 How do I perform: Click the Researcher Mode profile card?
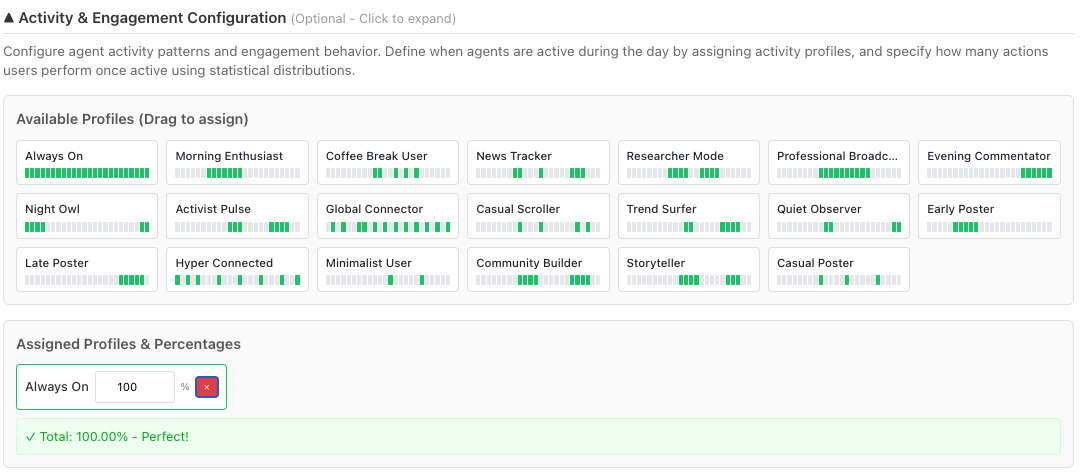point(688,162)
